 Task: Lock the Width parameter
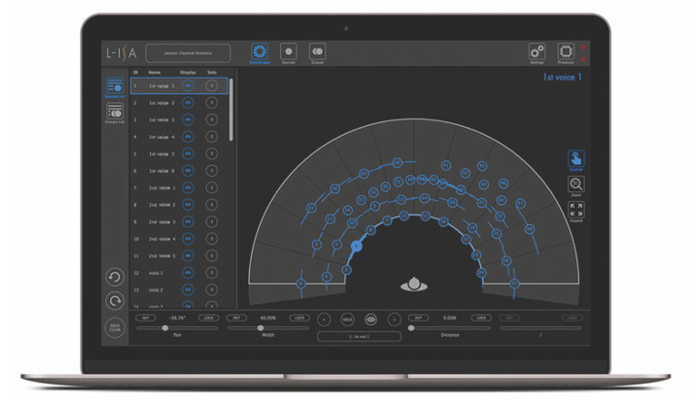299,318
